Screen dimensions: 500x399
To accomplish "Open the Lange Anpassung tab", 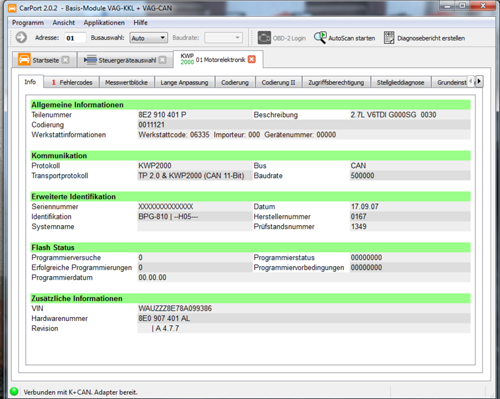I will click(x=184, y=82).
